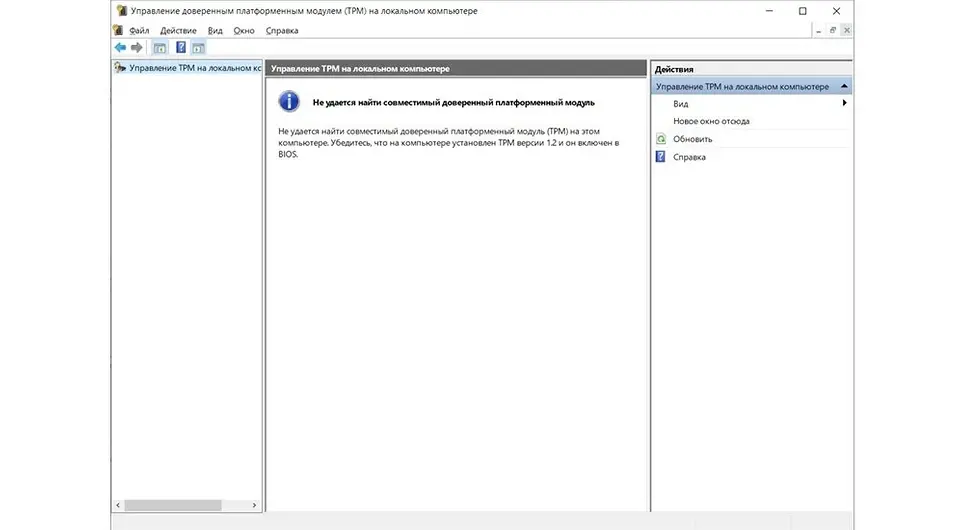Open the Действие menu
Screen dimensions: 960x530
pyautogui.click(x=178, y=31)
